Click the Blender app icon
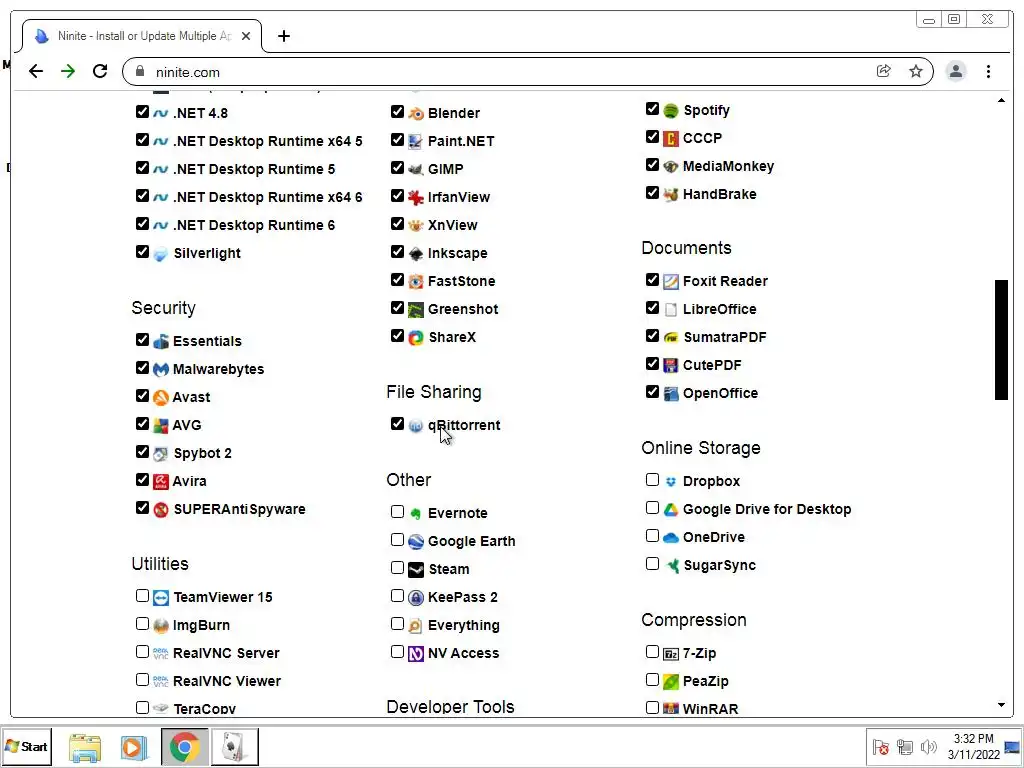The height and width of the screenshot is (768, 1024). point(415,114)
